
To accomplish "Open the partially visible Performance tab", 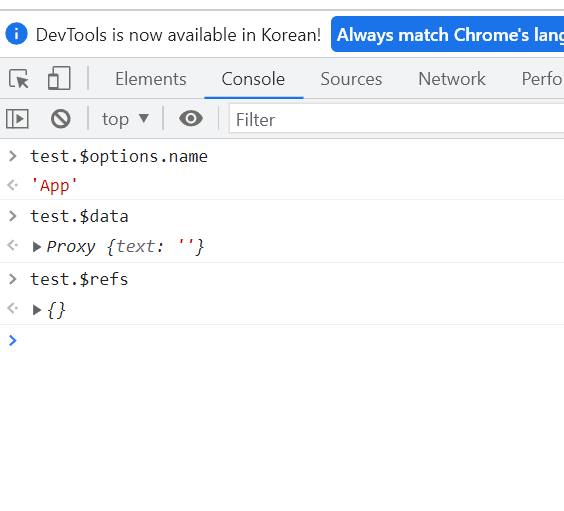I will [x=542, y=79].
